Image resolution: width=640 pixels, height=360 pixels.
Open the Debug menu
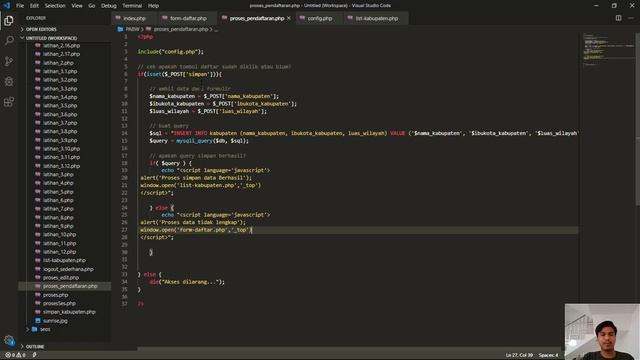(109, 6)
